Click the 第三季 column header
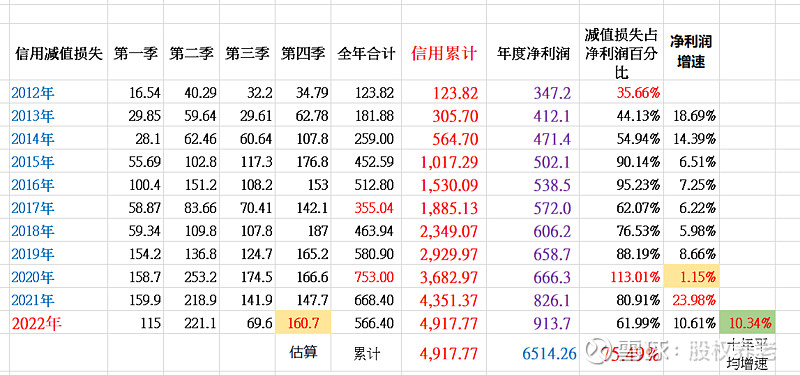 [247, 53]
